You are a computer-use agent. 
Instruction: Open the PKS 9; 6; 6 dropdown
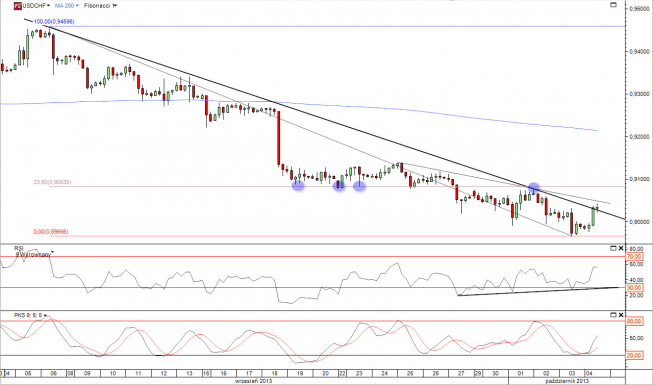click(45, 316)
